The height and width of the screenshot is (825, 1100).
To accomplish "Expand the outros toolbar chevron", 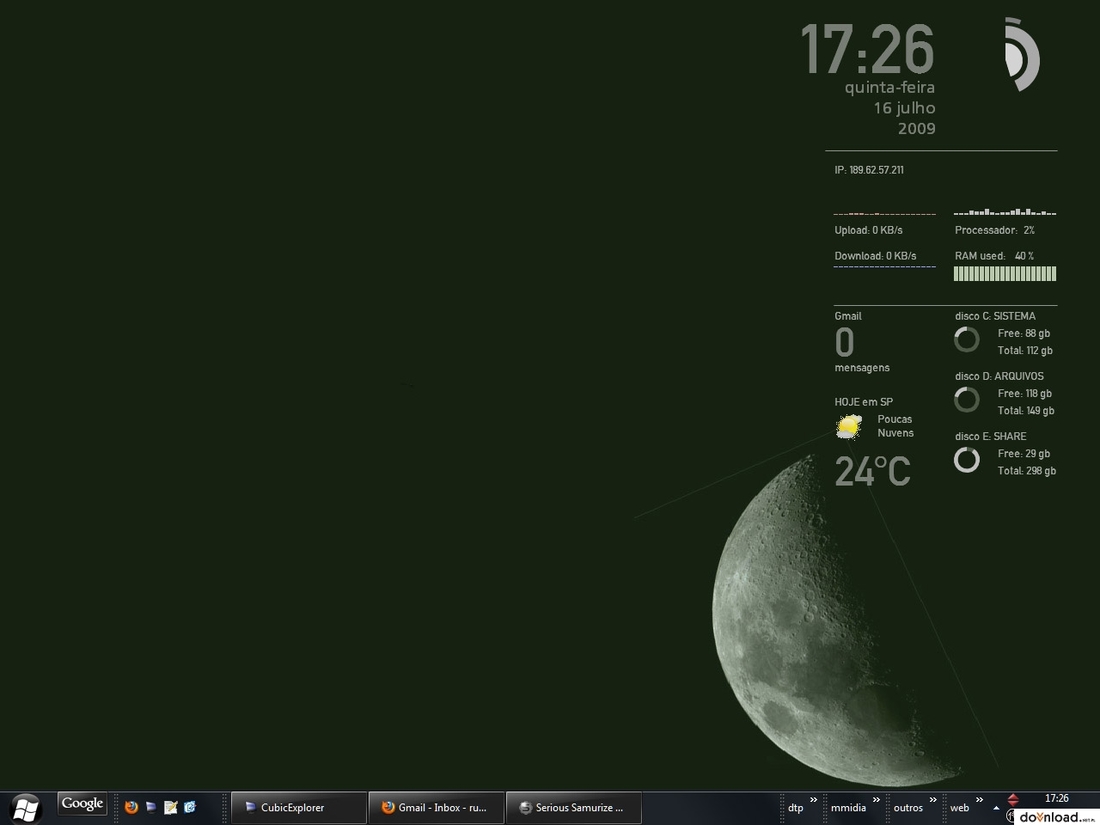I will pyautogui.click(x=933, y=800).
